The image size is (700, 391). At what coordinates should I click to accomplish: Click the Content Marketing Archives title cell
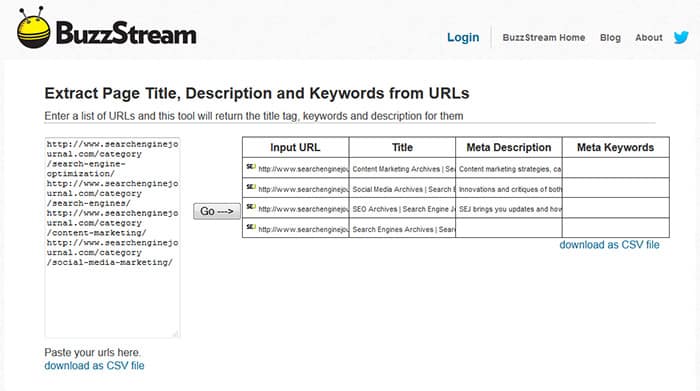pos(402,168)
